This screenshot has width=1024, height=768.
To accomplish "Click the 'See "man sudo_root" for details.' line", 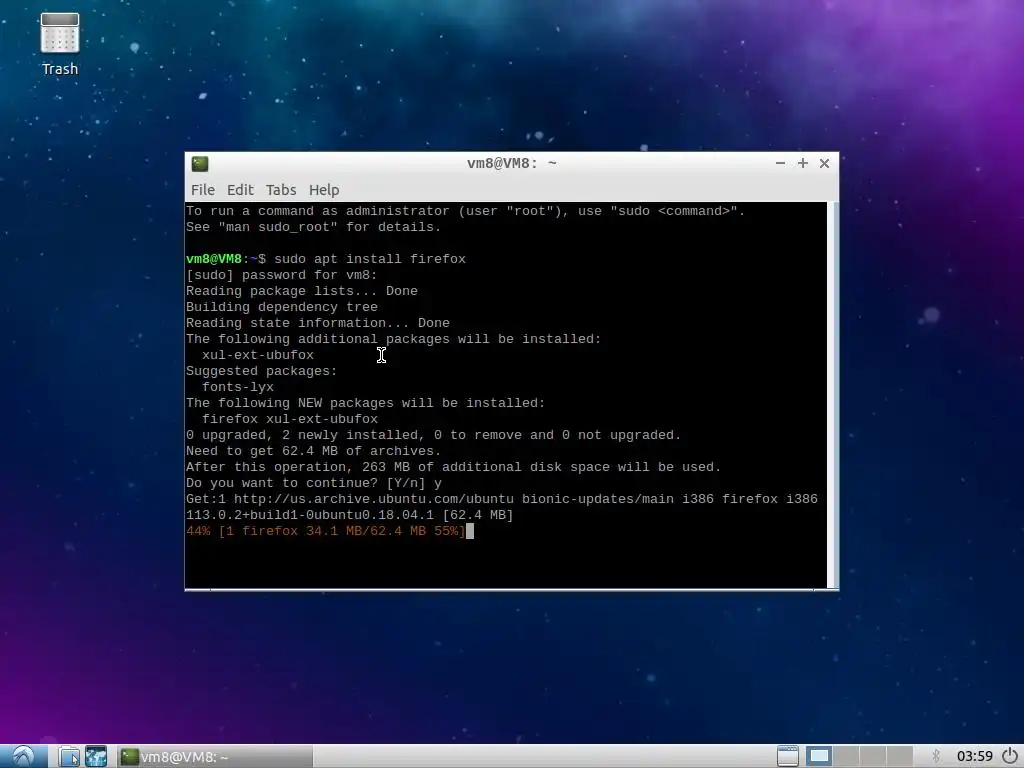I will tap(313, 227).
